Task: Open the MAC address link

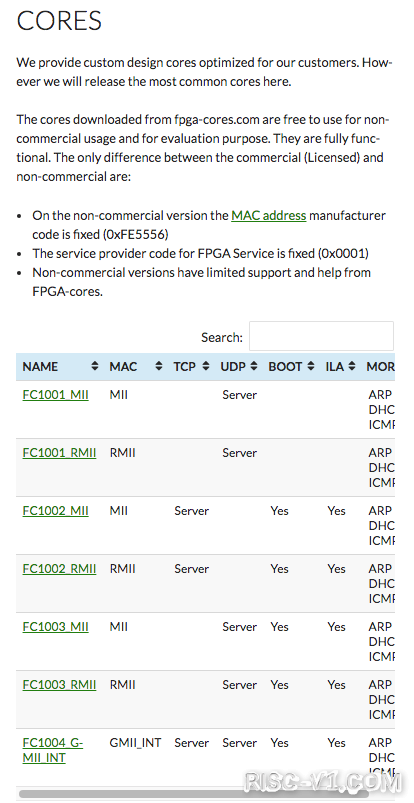Action: pyautogui.click(x=268, y=216)
